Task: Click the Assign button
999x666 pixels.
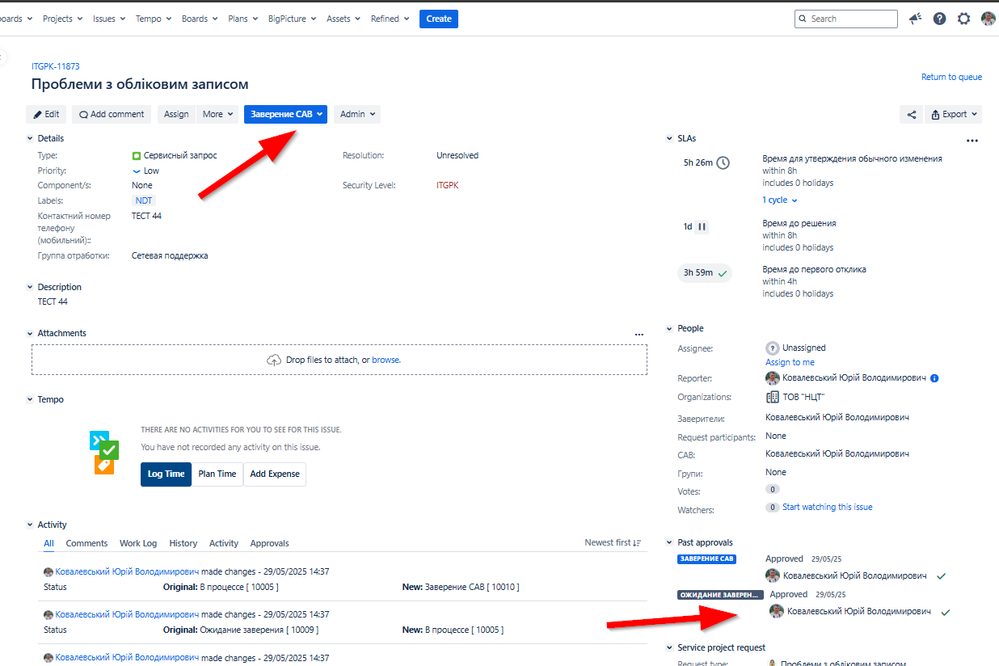Action: coord(176,114)
